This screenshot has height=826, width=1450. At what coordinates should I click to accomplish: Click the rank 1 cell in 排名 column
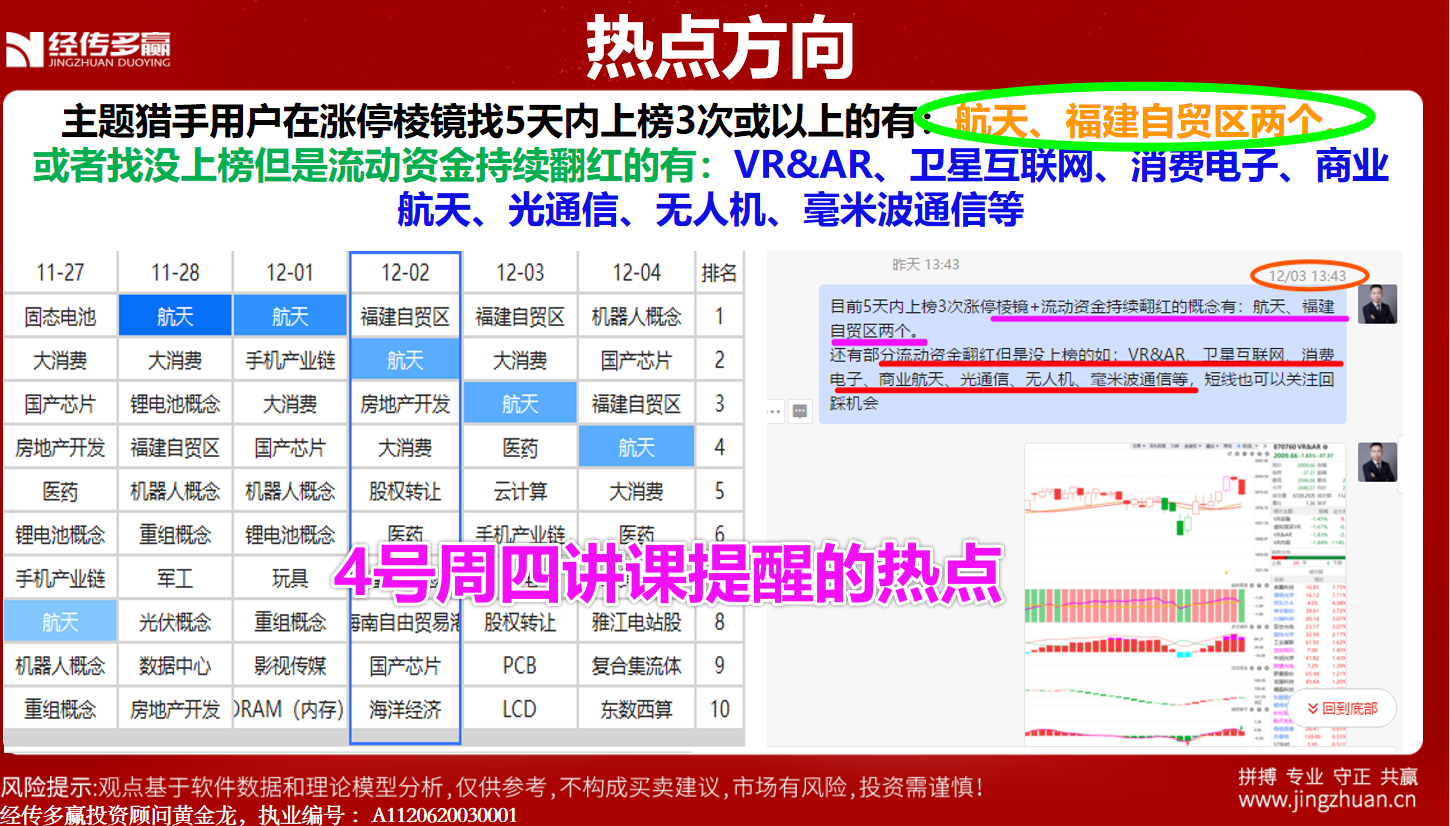click(719, 317)
